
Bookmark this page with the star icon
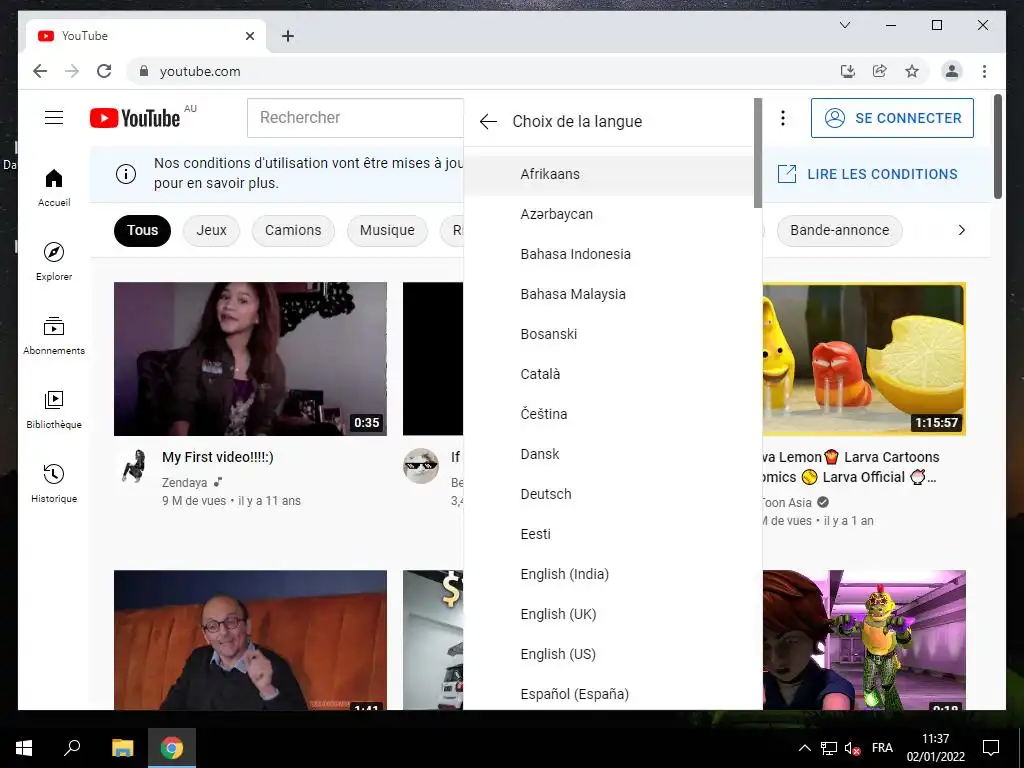912,71
